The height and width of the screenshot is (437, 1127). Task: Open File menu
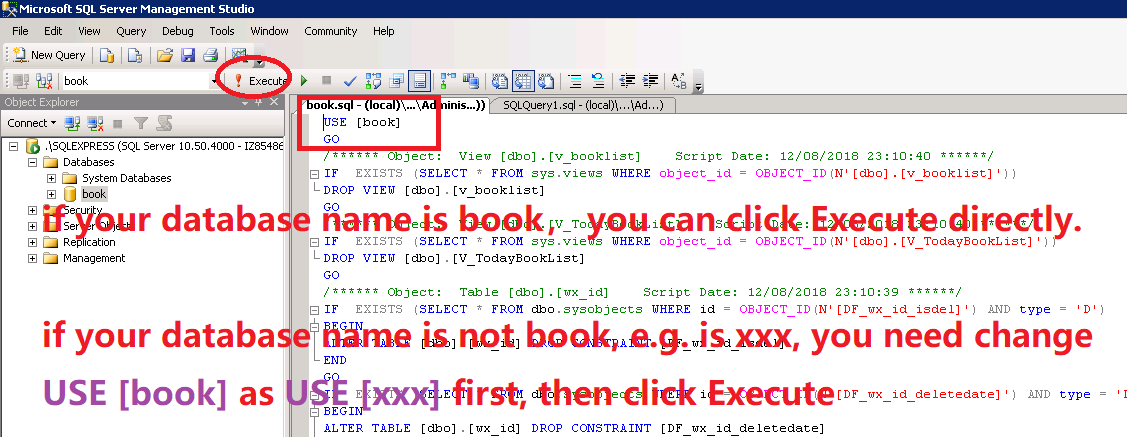[x=20, y=31]
